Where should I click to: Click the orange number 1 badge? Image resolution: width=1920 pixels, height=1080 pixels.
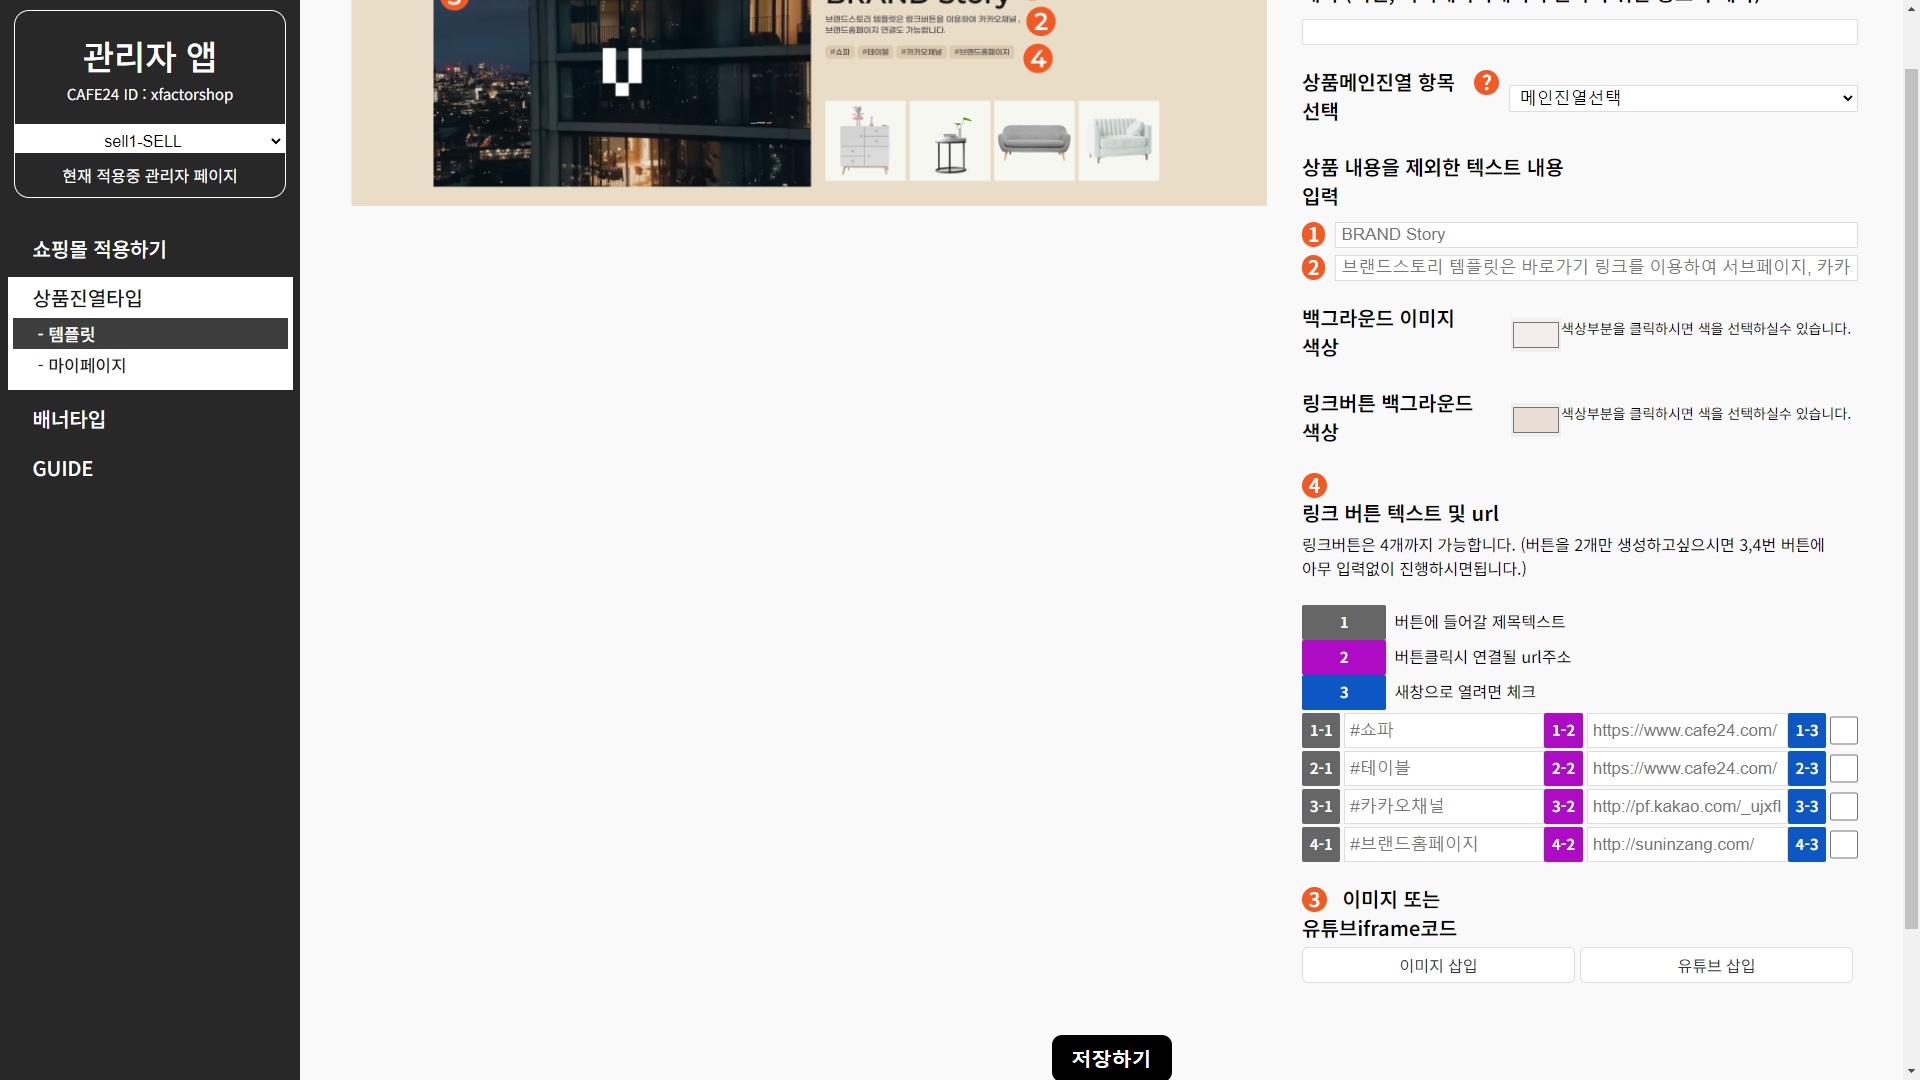click(x=1313, y=235)
